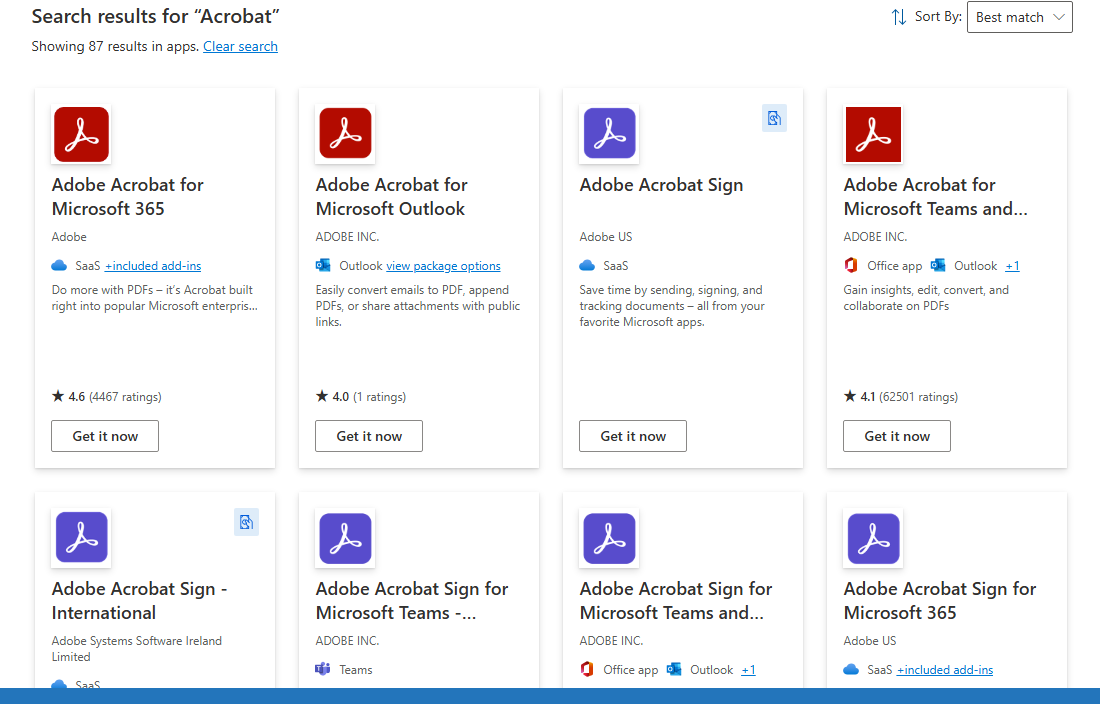Viewport: 1100px width, 704px height.
Task: Click SaaS cloud icon on Acrobat Sign for 365
Action: [851, 669]
